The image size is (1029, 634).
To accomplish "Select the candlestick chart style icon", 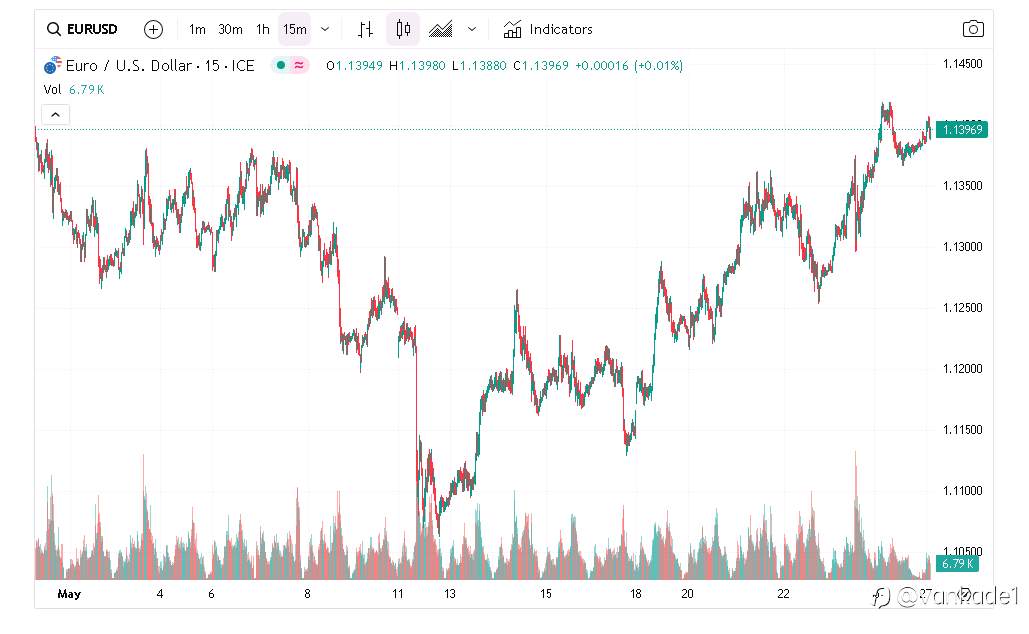I will click(x=403, y=30).
